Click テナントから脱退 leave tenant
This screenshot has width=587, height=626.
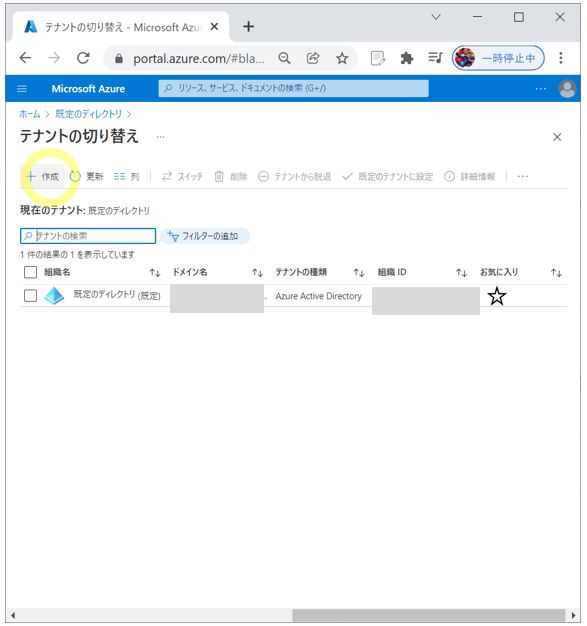click(x=295, y=176)
